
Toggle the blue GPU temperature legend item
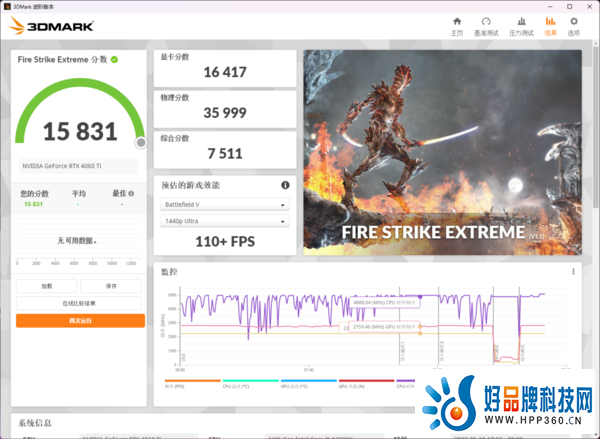tap(308, 384)
